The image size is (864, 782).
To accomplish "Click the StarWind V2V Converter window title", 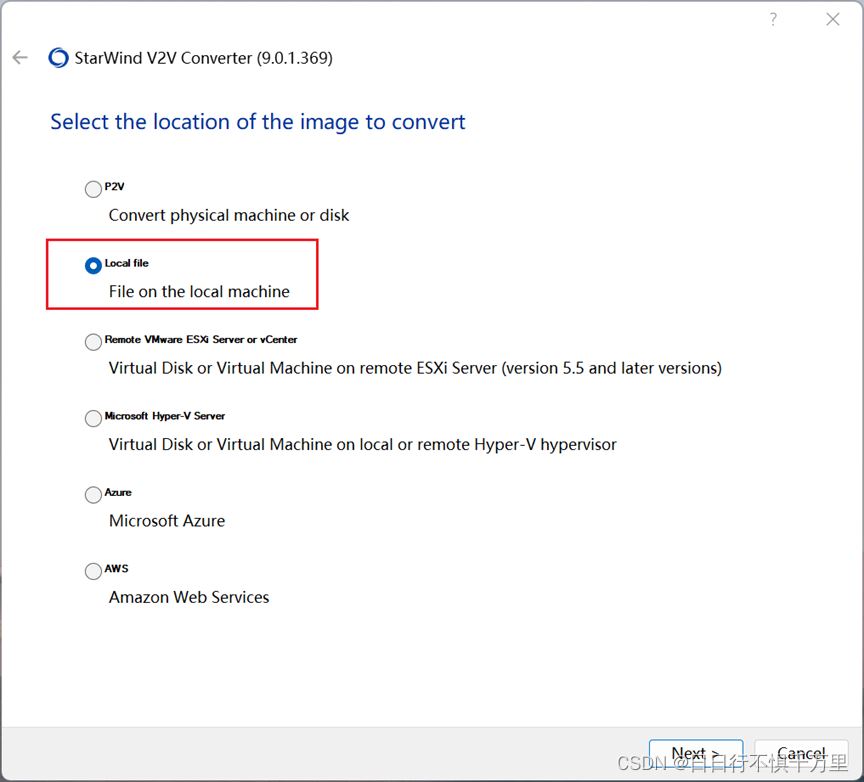I will (x=203, y=58).
